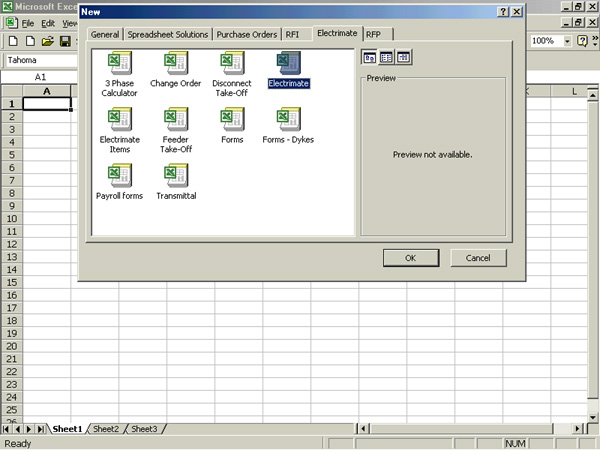This screenshot has height=450, width=600.
Task: Open the RFI tab
Action: [292, 34]
